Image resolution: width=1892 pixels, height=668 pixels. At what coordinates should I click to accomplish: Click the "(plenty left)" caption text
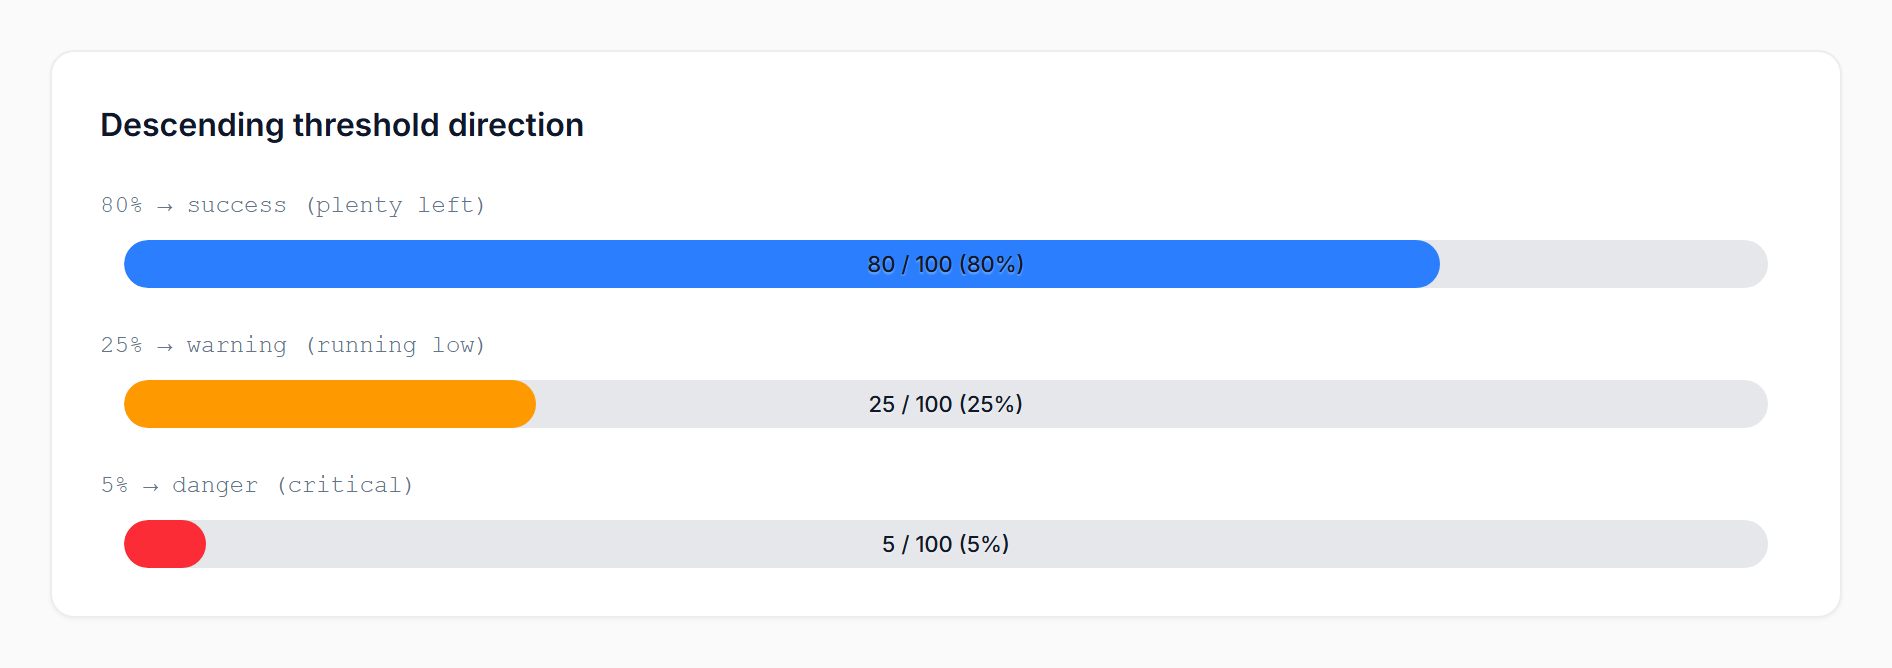click(396, 205)
